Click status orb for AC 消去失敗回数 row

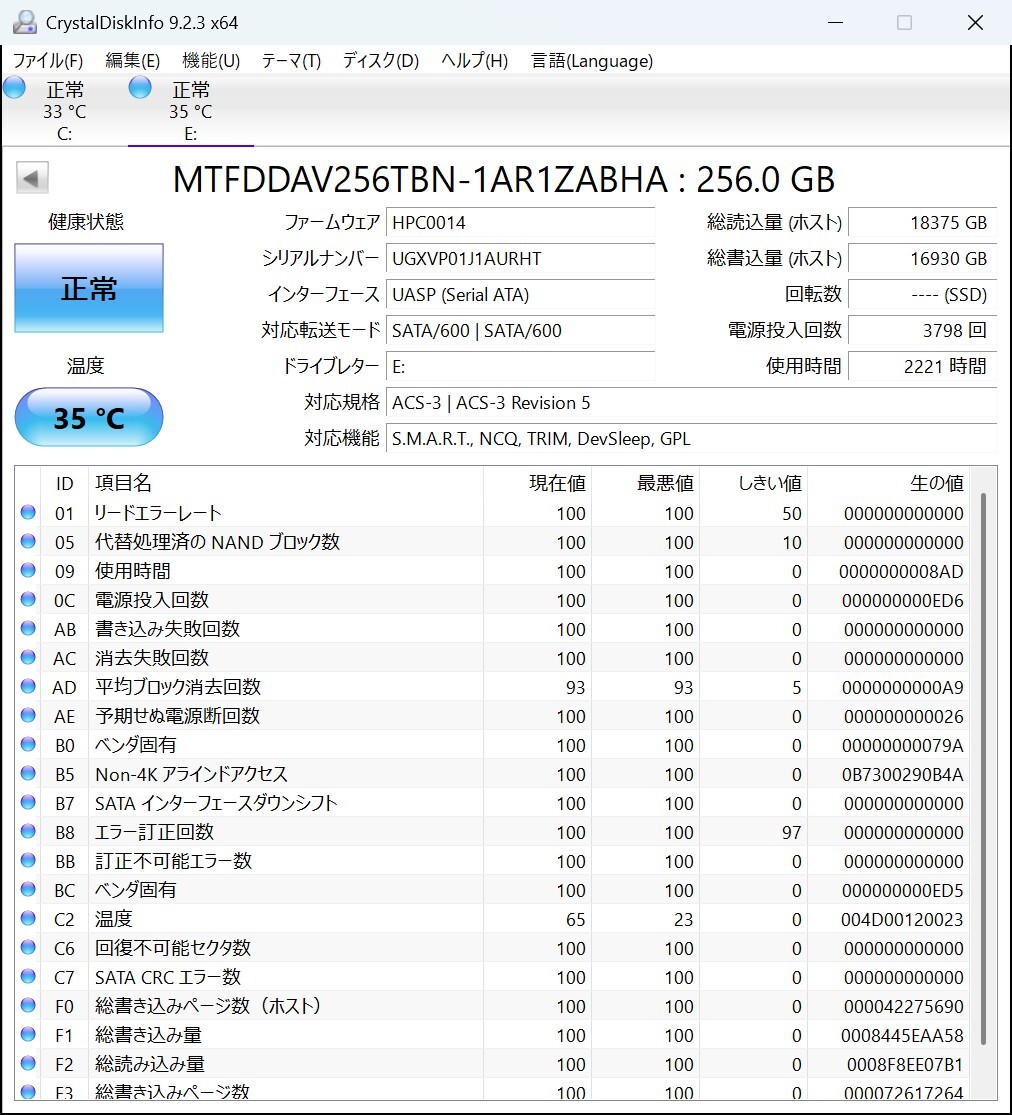28,657
